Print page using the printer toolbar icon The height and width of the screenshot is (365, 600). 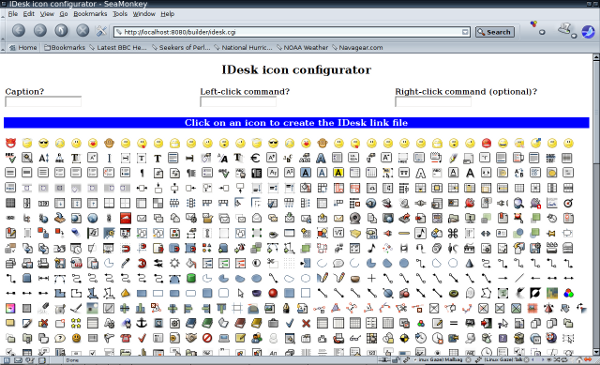[x=564, y=29]
